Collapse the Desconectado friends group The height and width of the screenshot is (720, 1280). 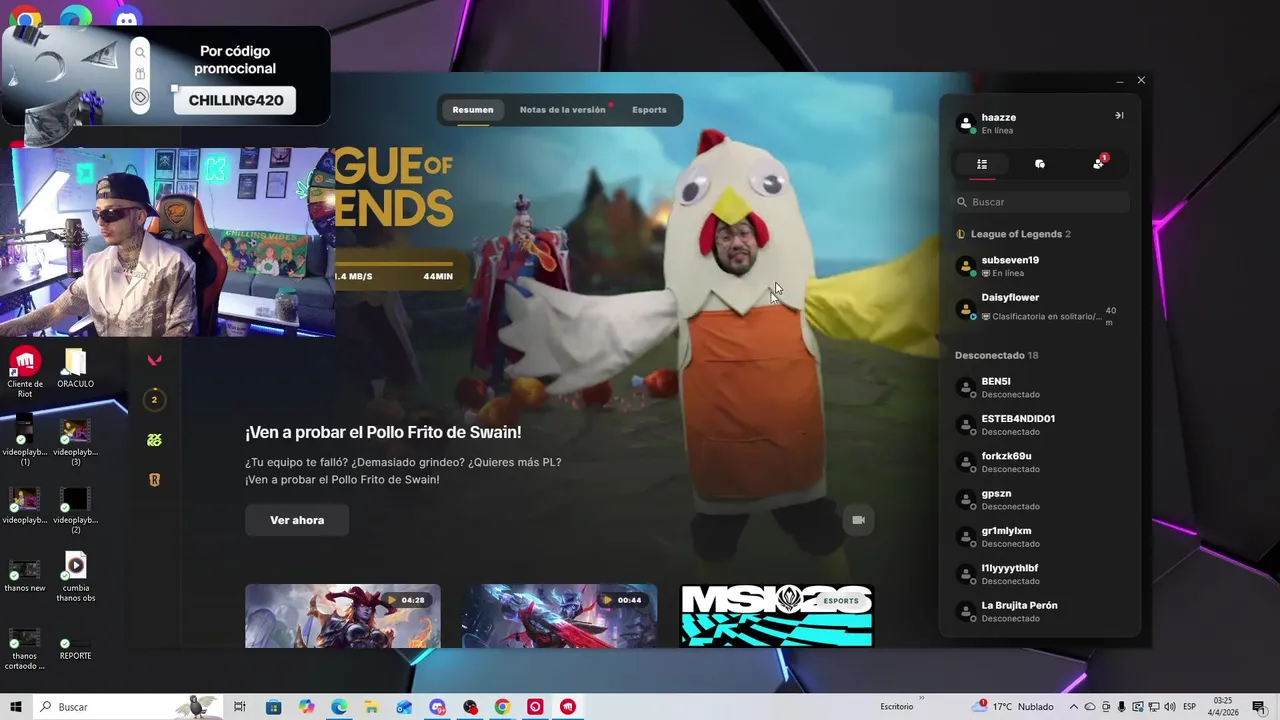[x=996, y=355]
